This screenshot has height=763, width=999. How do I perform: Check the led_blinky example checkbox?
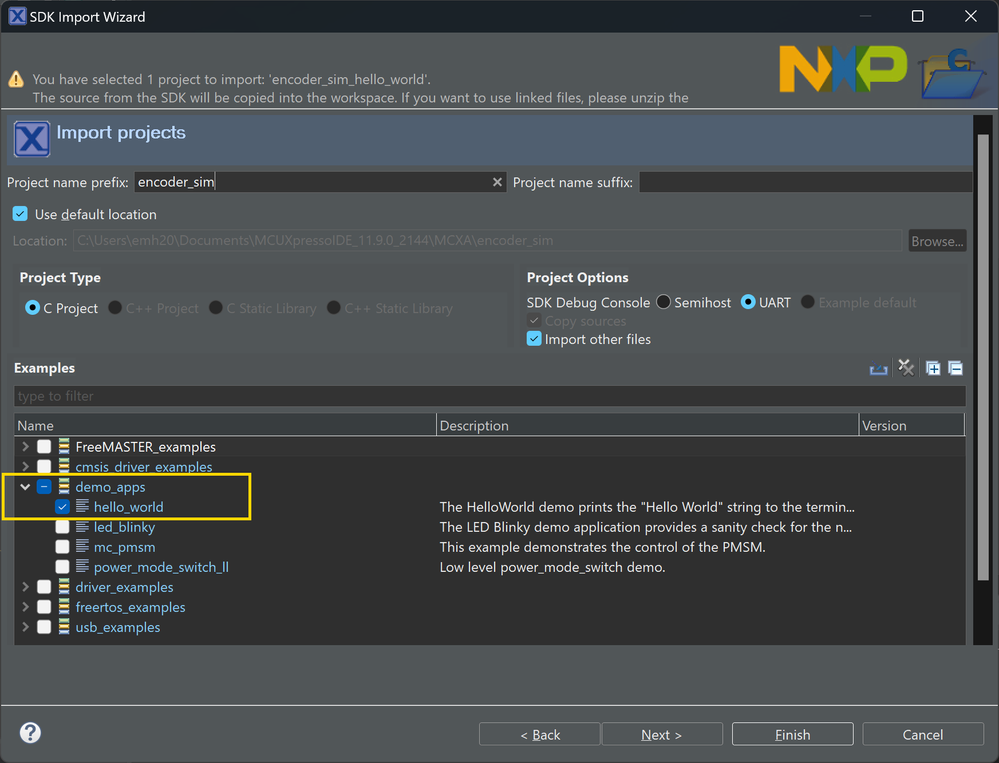pyautogui.click(x=63, y=527)
